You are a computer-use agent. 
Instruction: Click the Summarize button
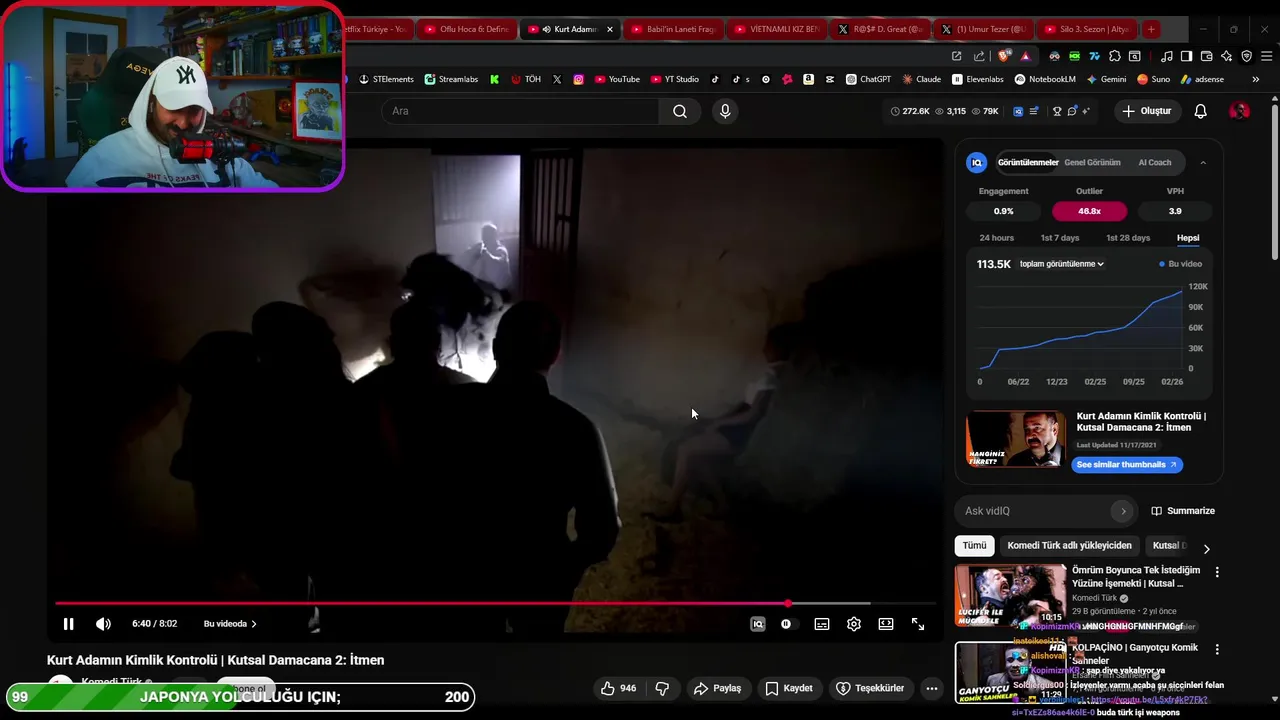1183,511
